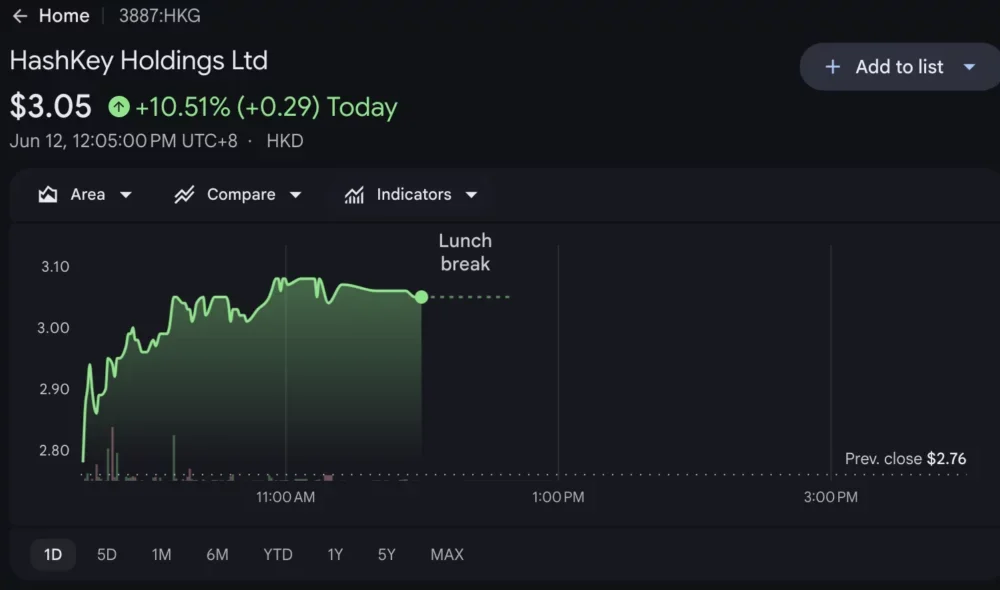Click the +10.51% (+0.29) Today change text
The width and height of the screenshot is (1000, 590).
tap(266, 107)
